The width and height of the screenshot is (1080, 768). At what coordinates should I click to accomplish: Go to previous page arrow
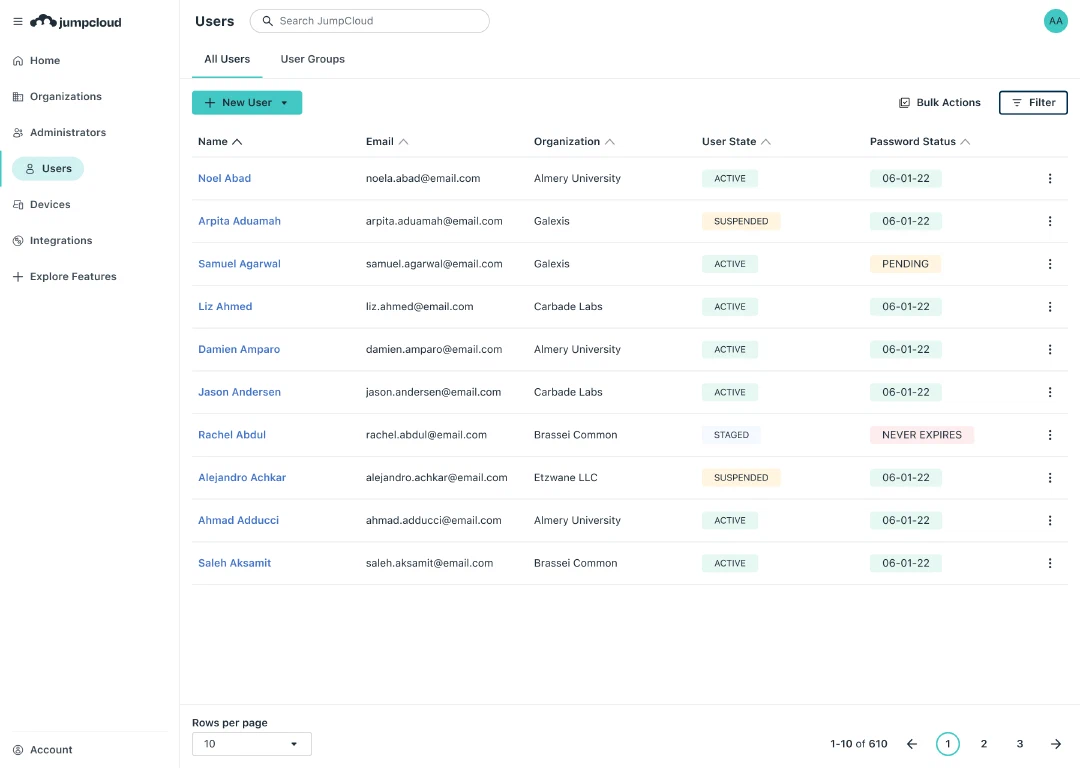[x=912, y=744]
